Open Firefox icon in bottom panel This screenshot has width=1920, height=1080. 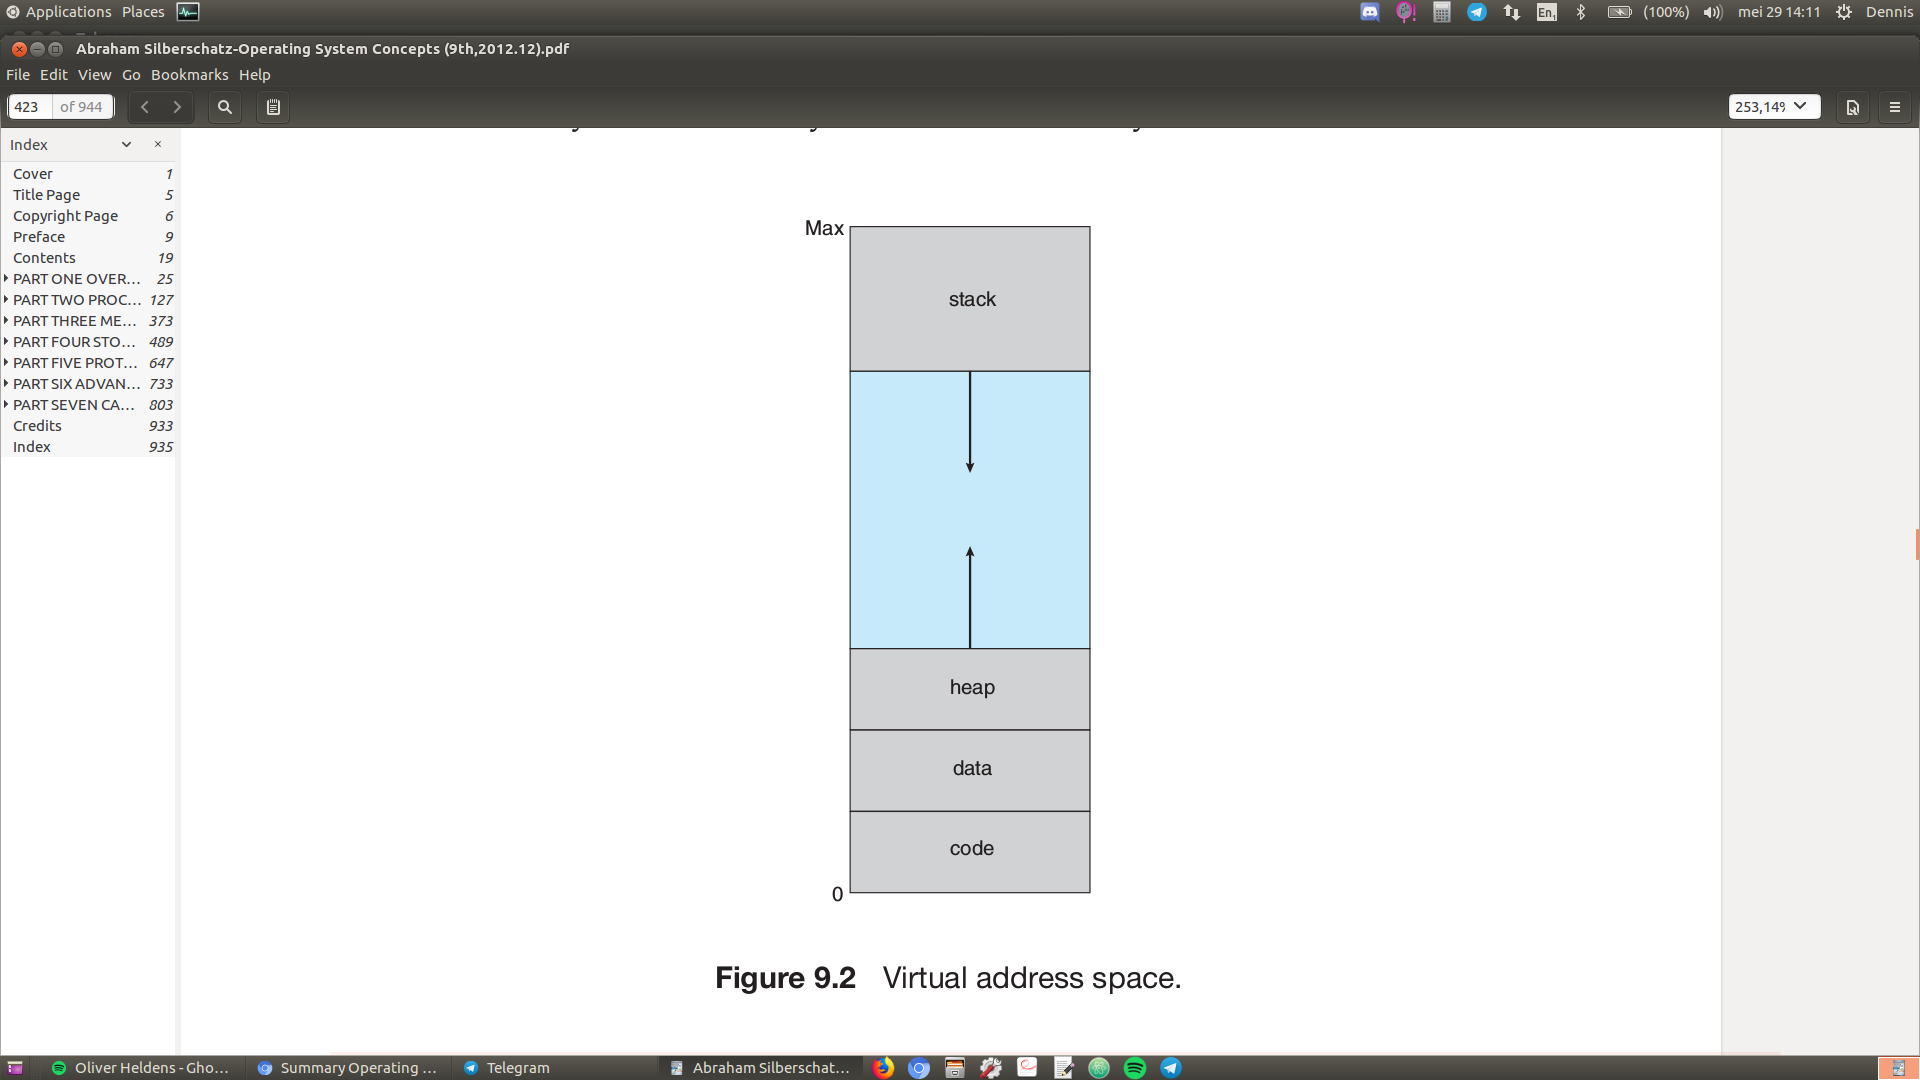click(883, 1068)
